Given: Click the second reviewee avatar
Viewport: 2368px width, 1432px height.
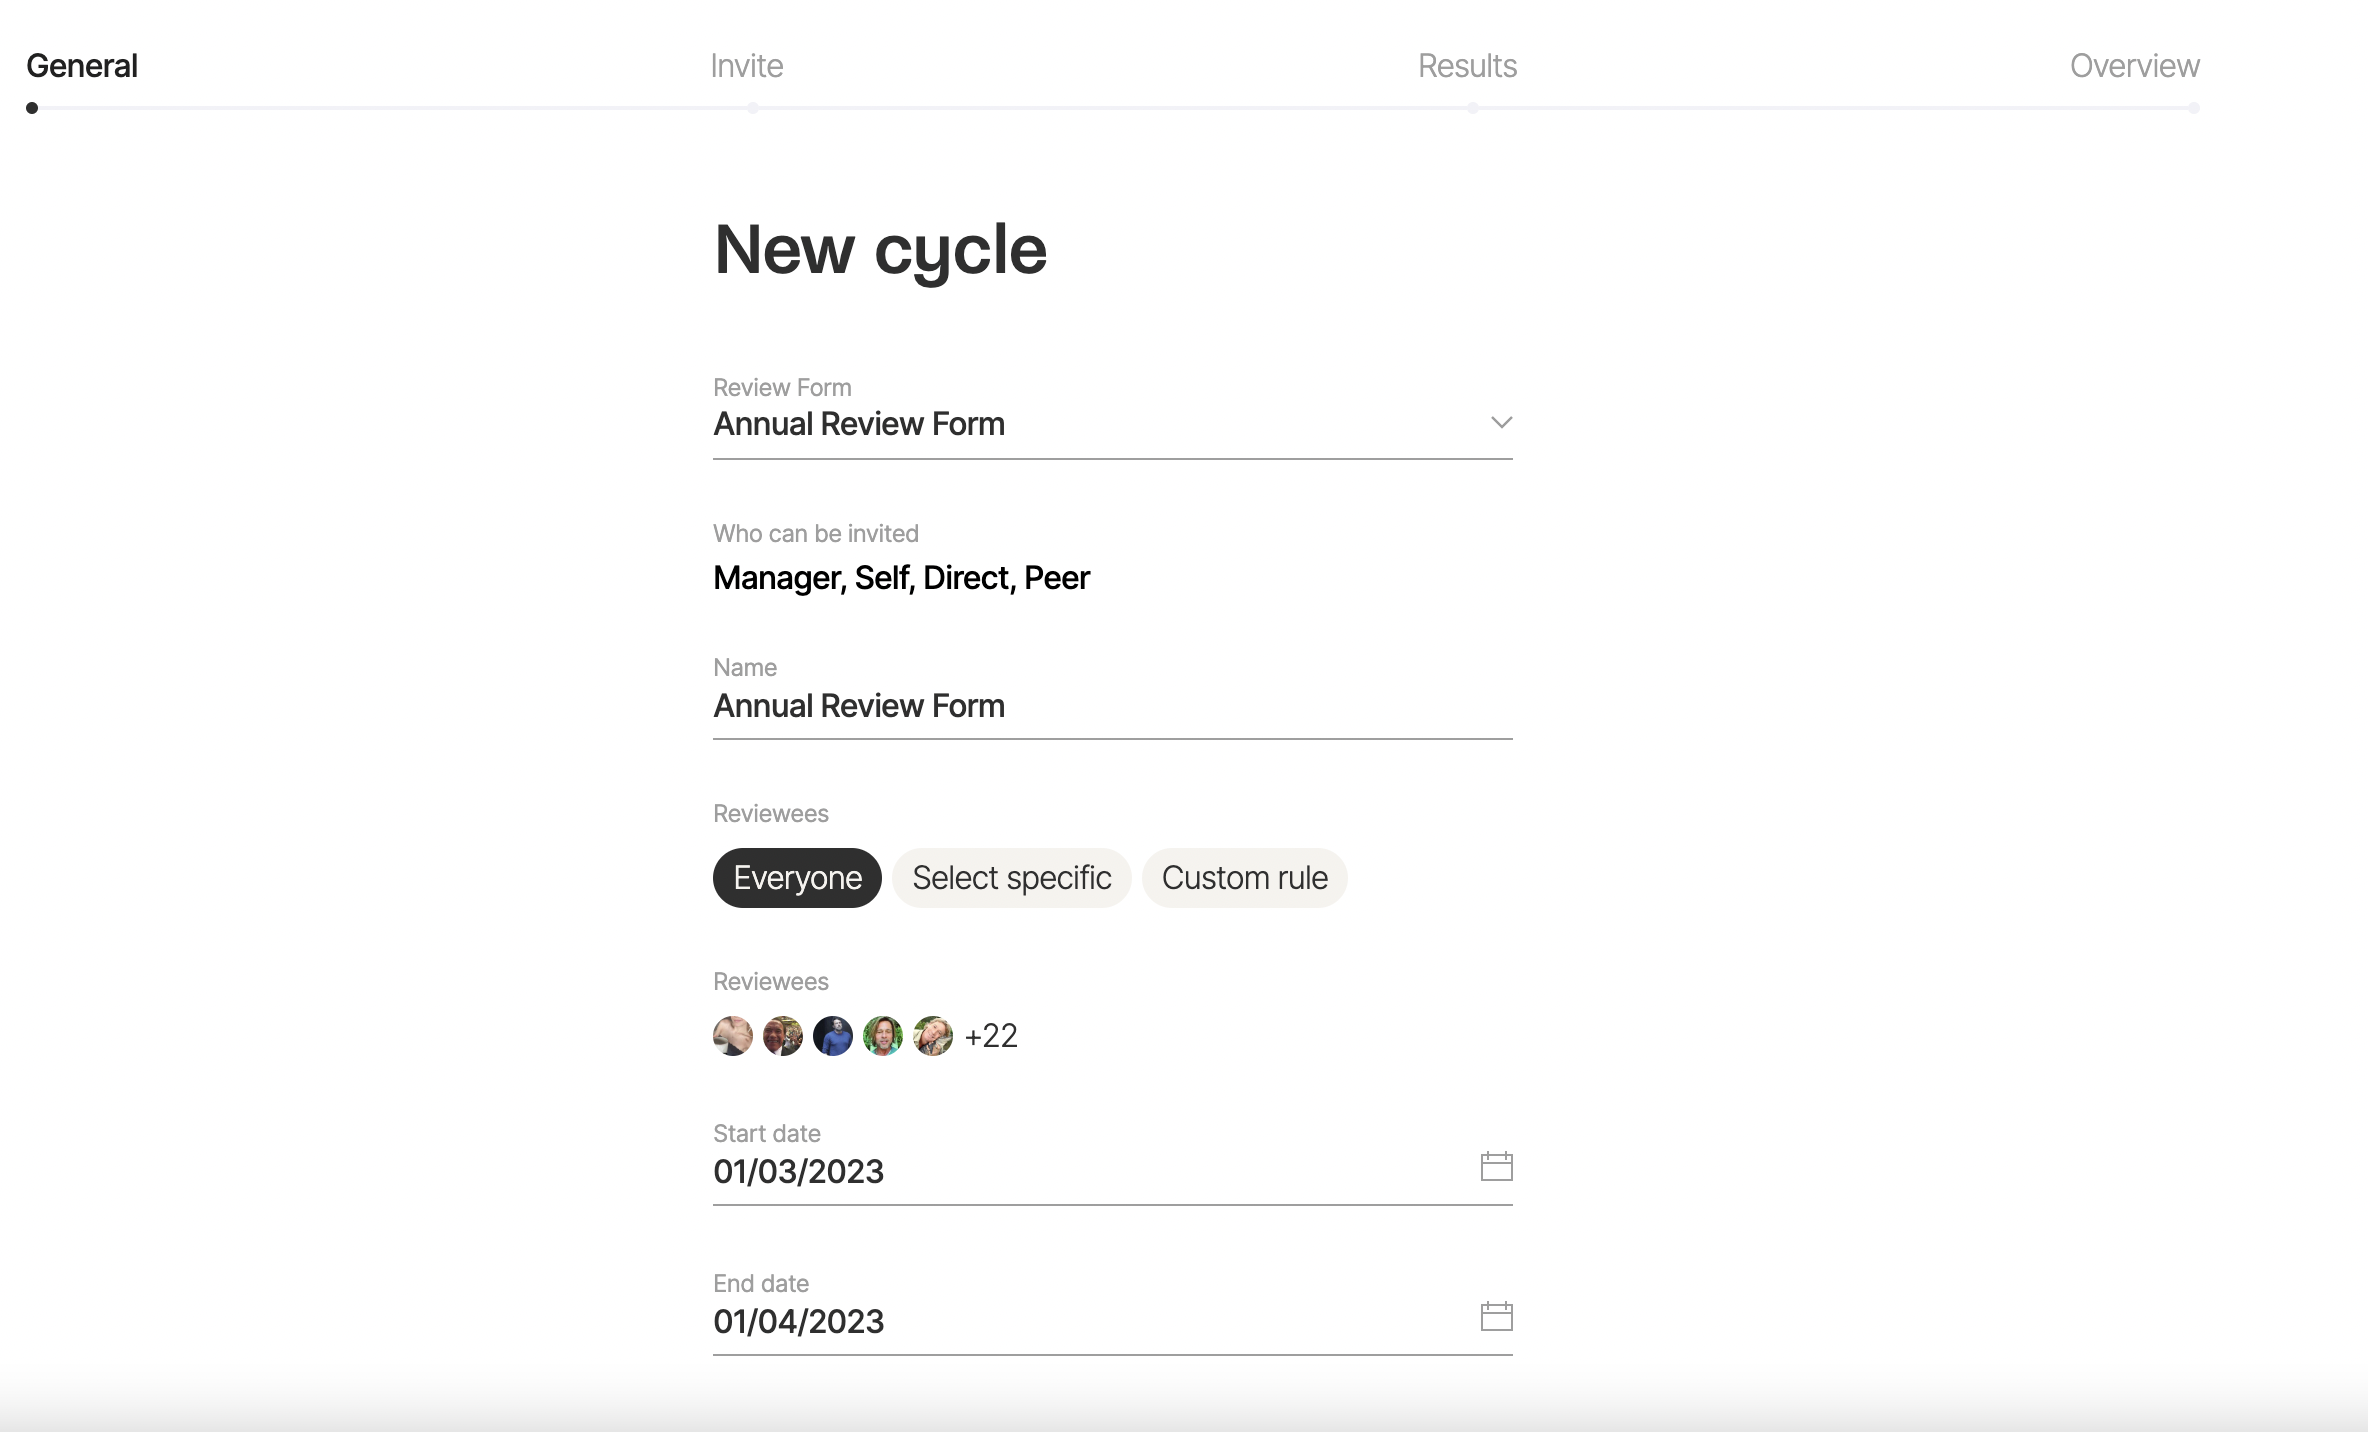Looking at the screenshot, I should (783, 1036).
